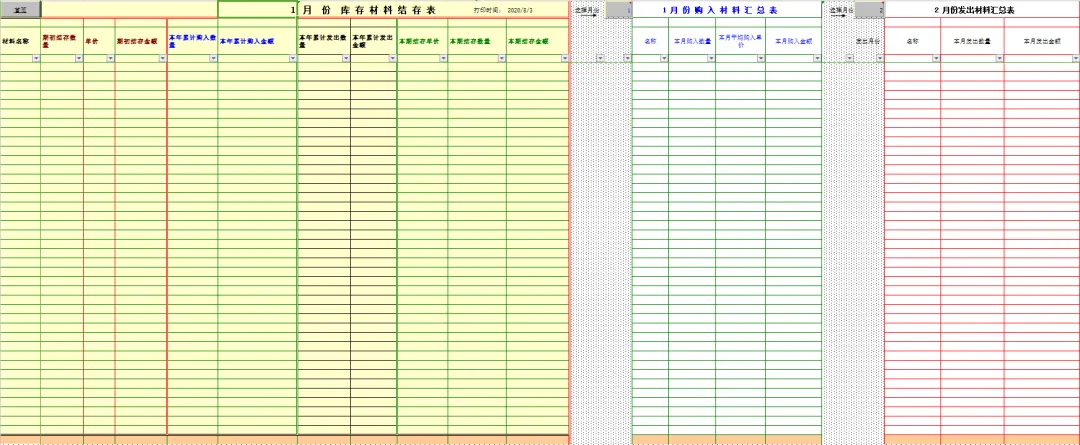Select month cell '2' of issued summary

(870, 10)
